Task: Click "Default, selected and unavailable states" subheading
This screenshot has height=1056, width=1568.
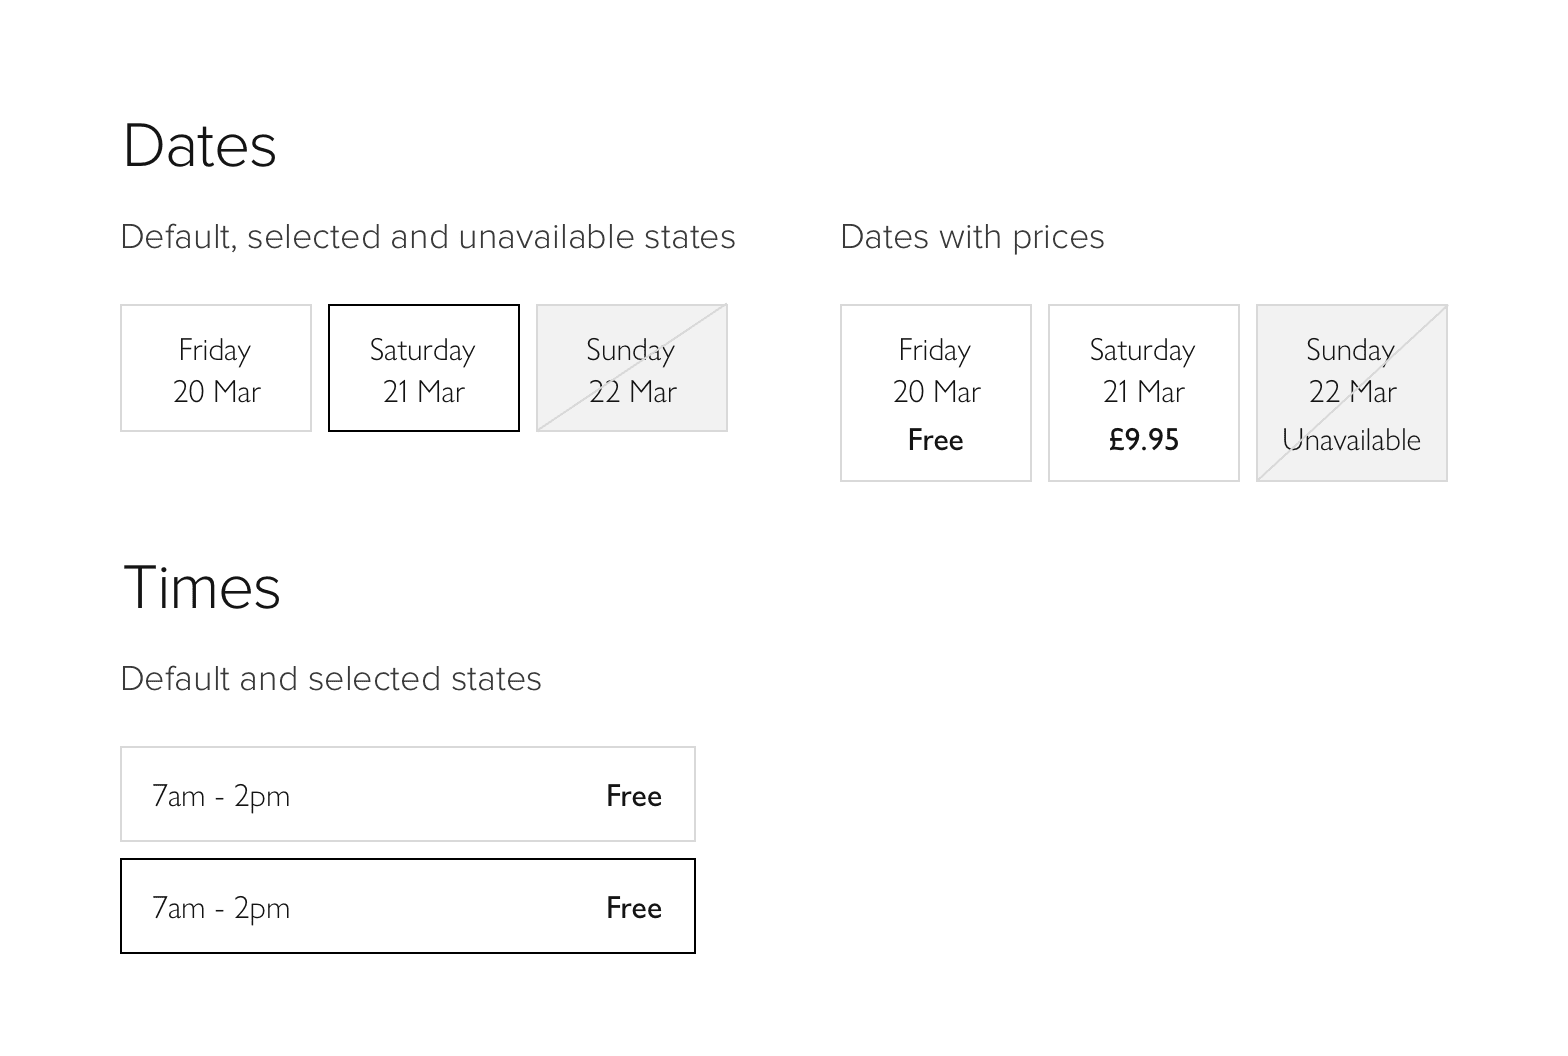Action: [x=428, y=237]
